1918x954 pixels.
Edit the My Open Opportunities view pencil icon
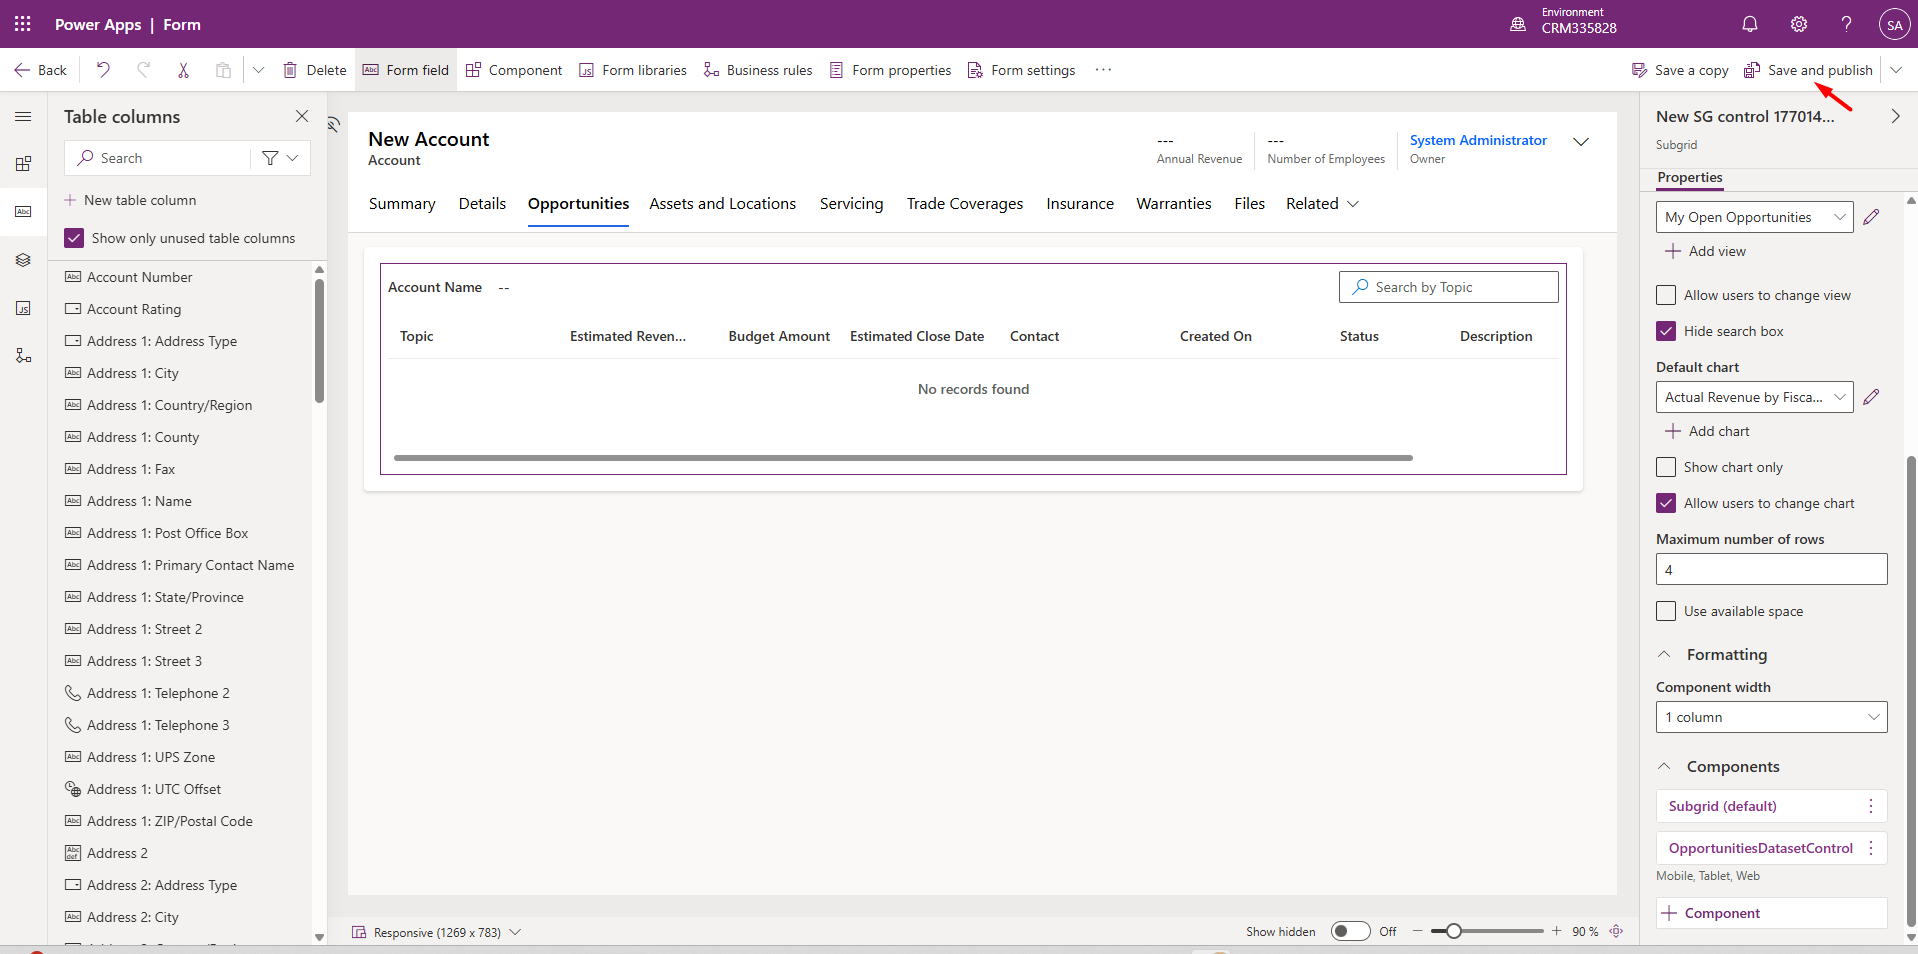pyautogui.click(x=1871, y=217)
